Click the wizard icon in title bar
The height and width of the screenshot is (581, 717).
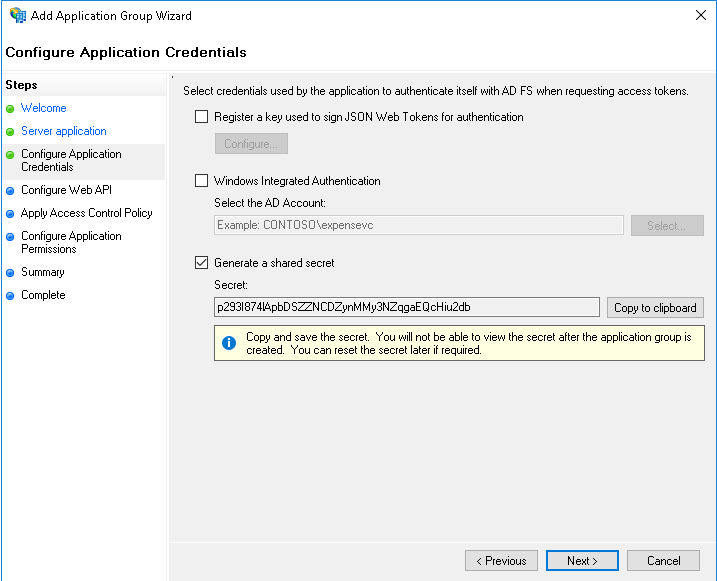(17, 16)
